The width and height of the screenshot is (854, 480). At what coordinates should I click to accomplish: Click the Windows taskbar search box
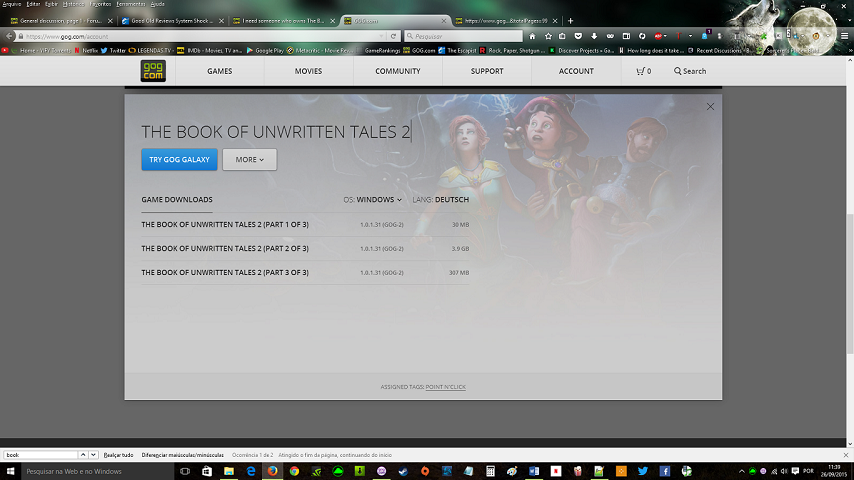point(97,471)
